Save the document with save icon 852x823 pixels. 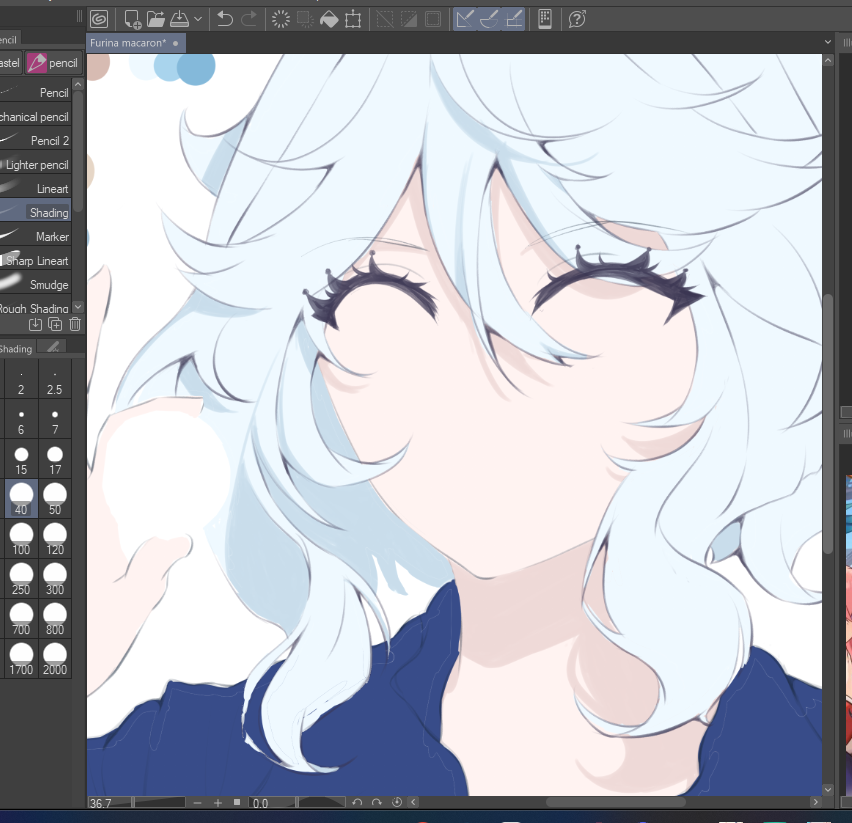tap(179, 20)
